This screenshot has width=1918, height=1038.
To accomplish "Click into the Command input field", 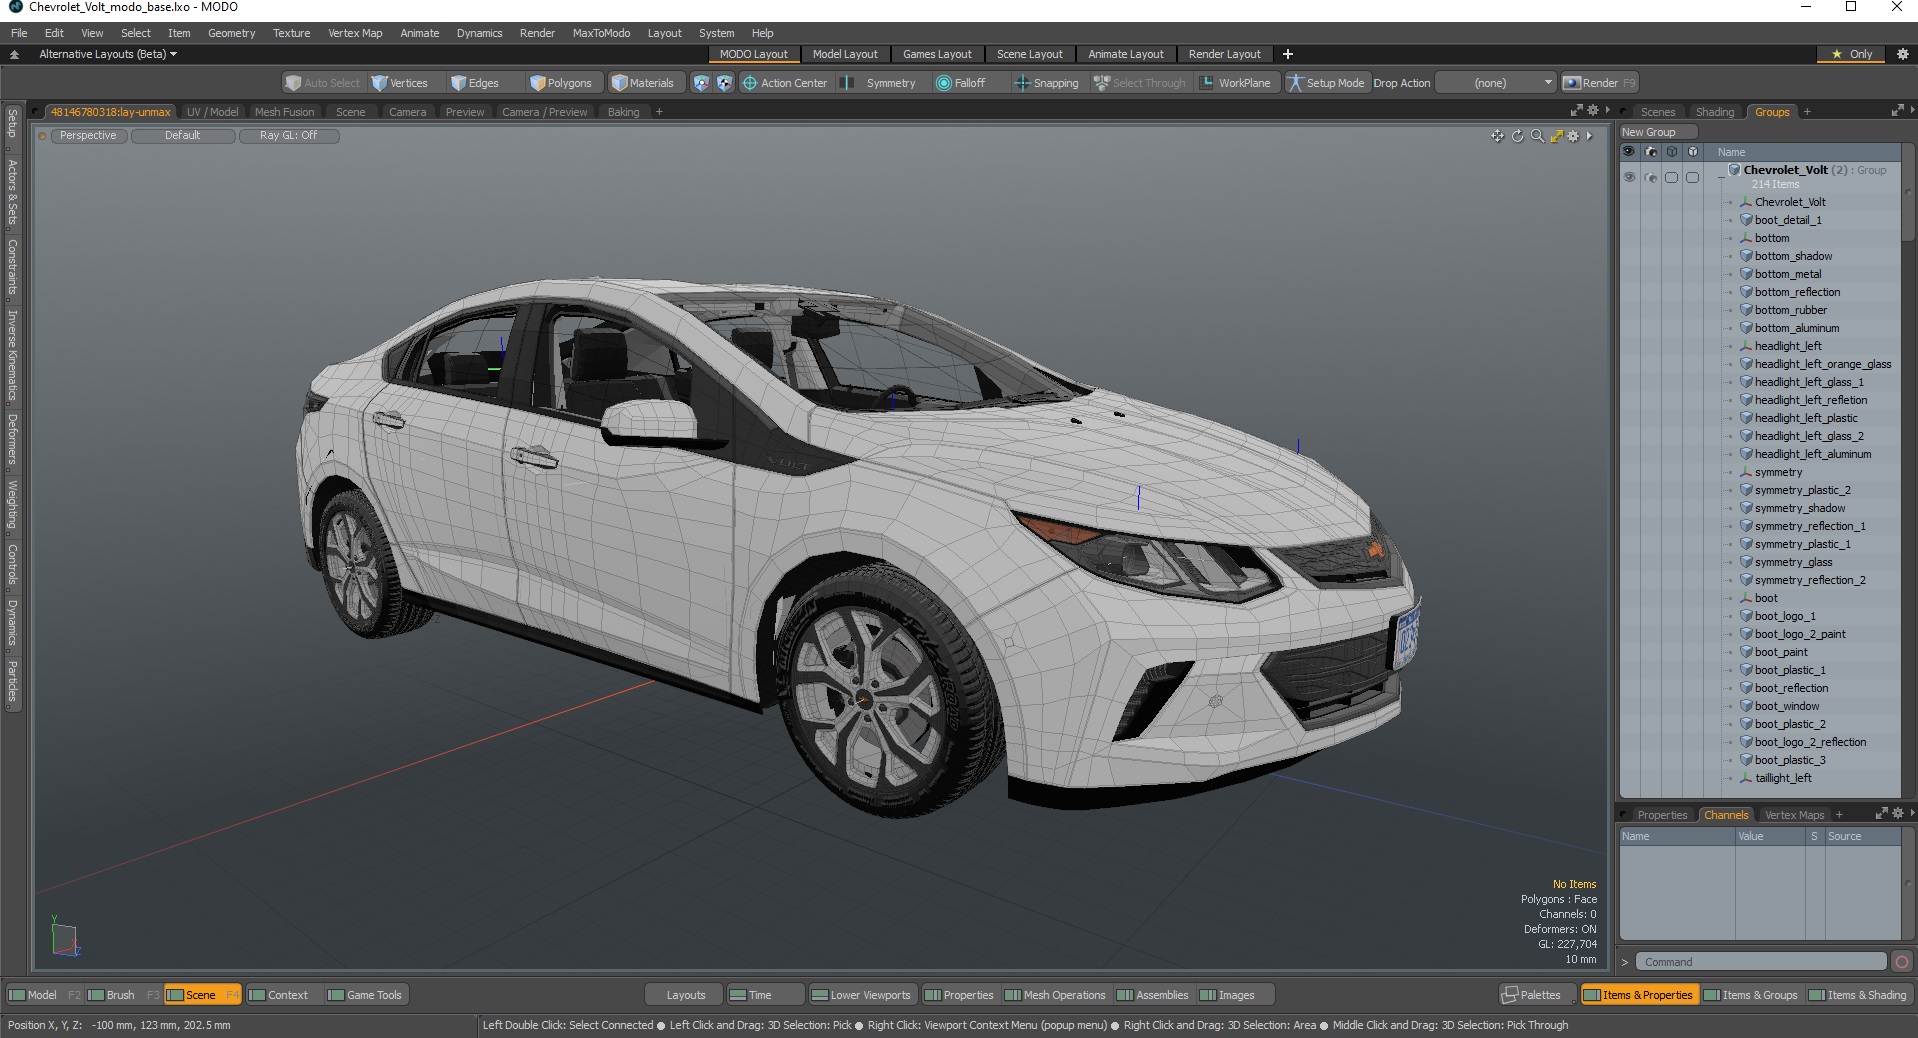I will point(1761,962).
